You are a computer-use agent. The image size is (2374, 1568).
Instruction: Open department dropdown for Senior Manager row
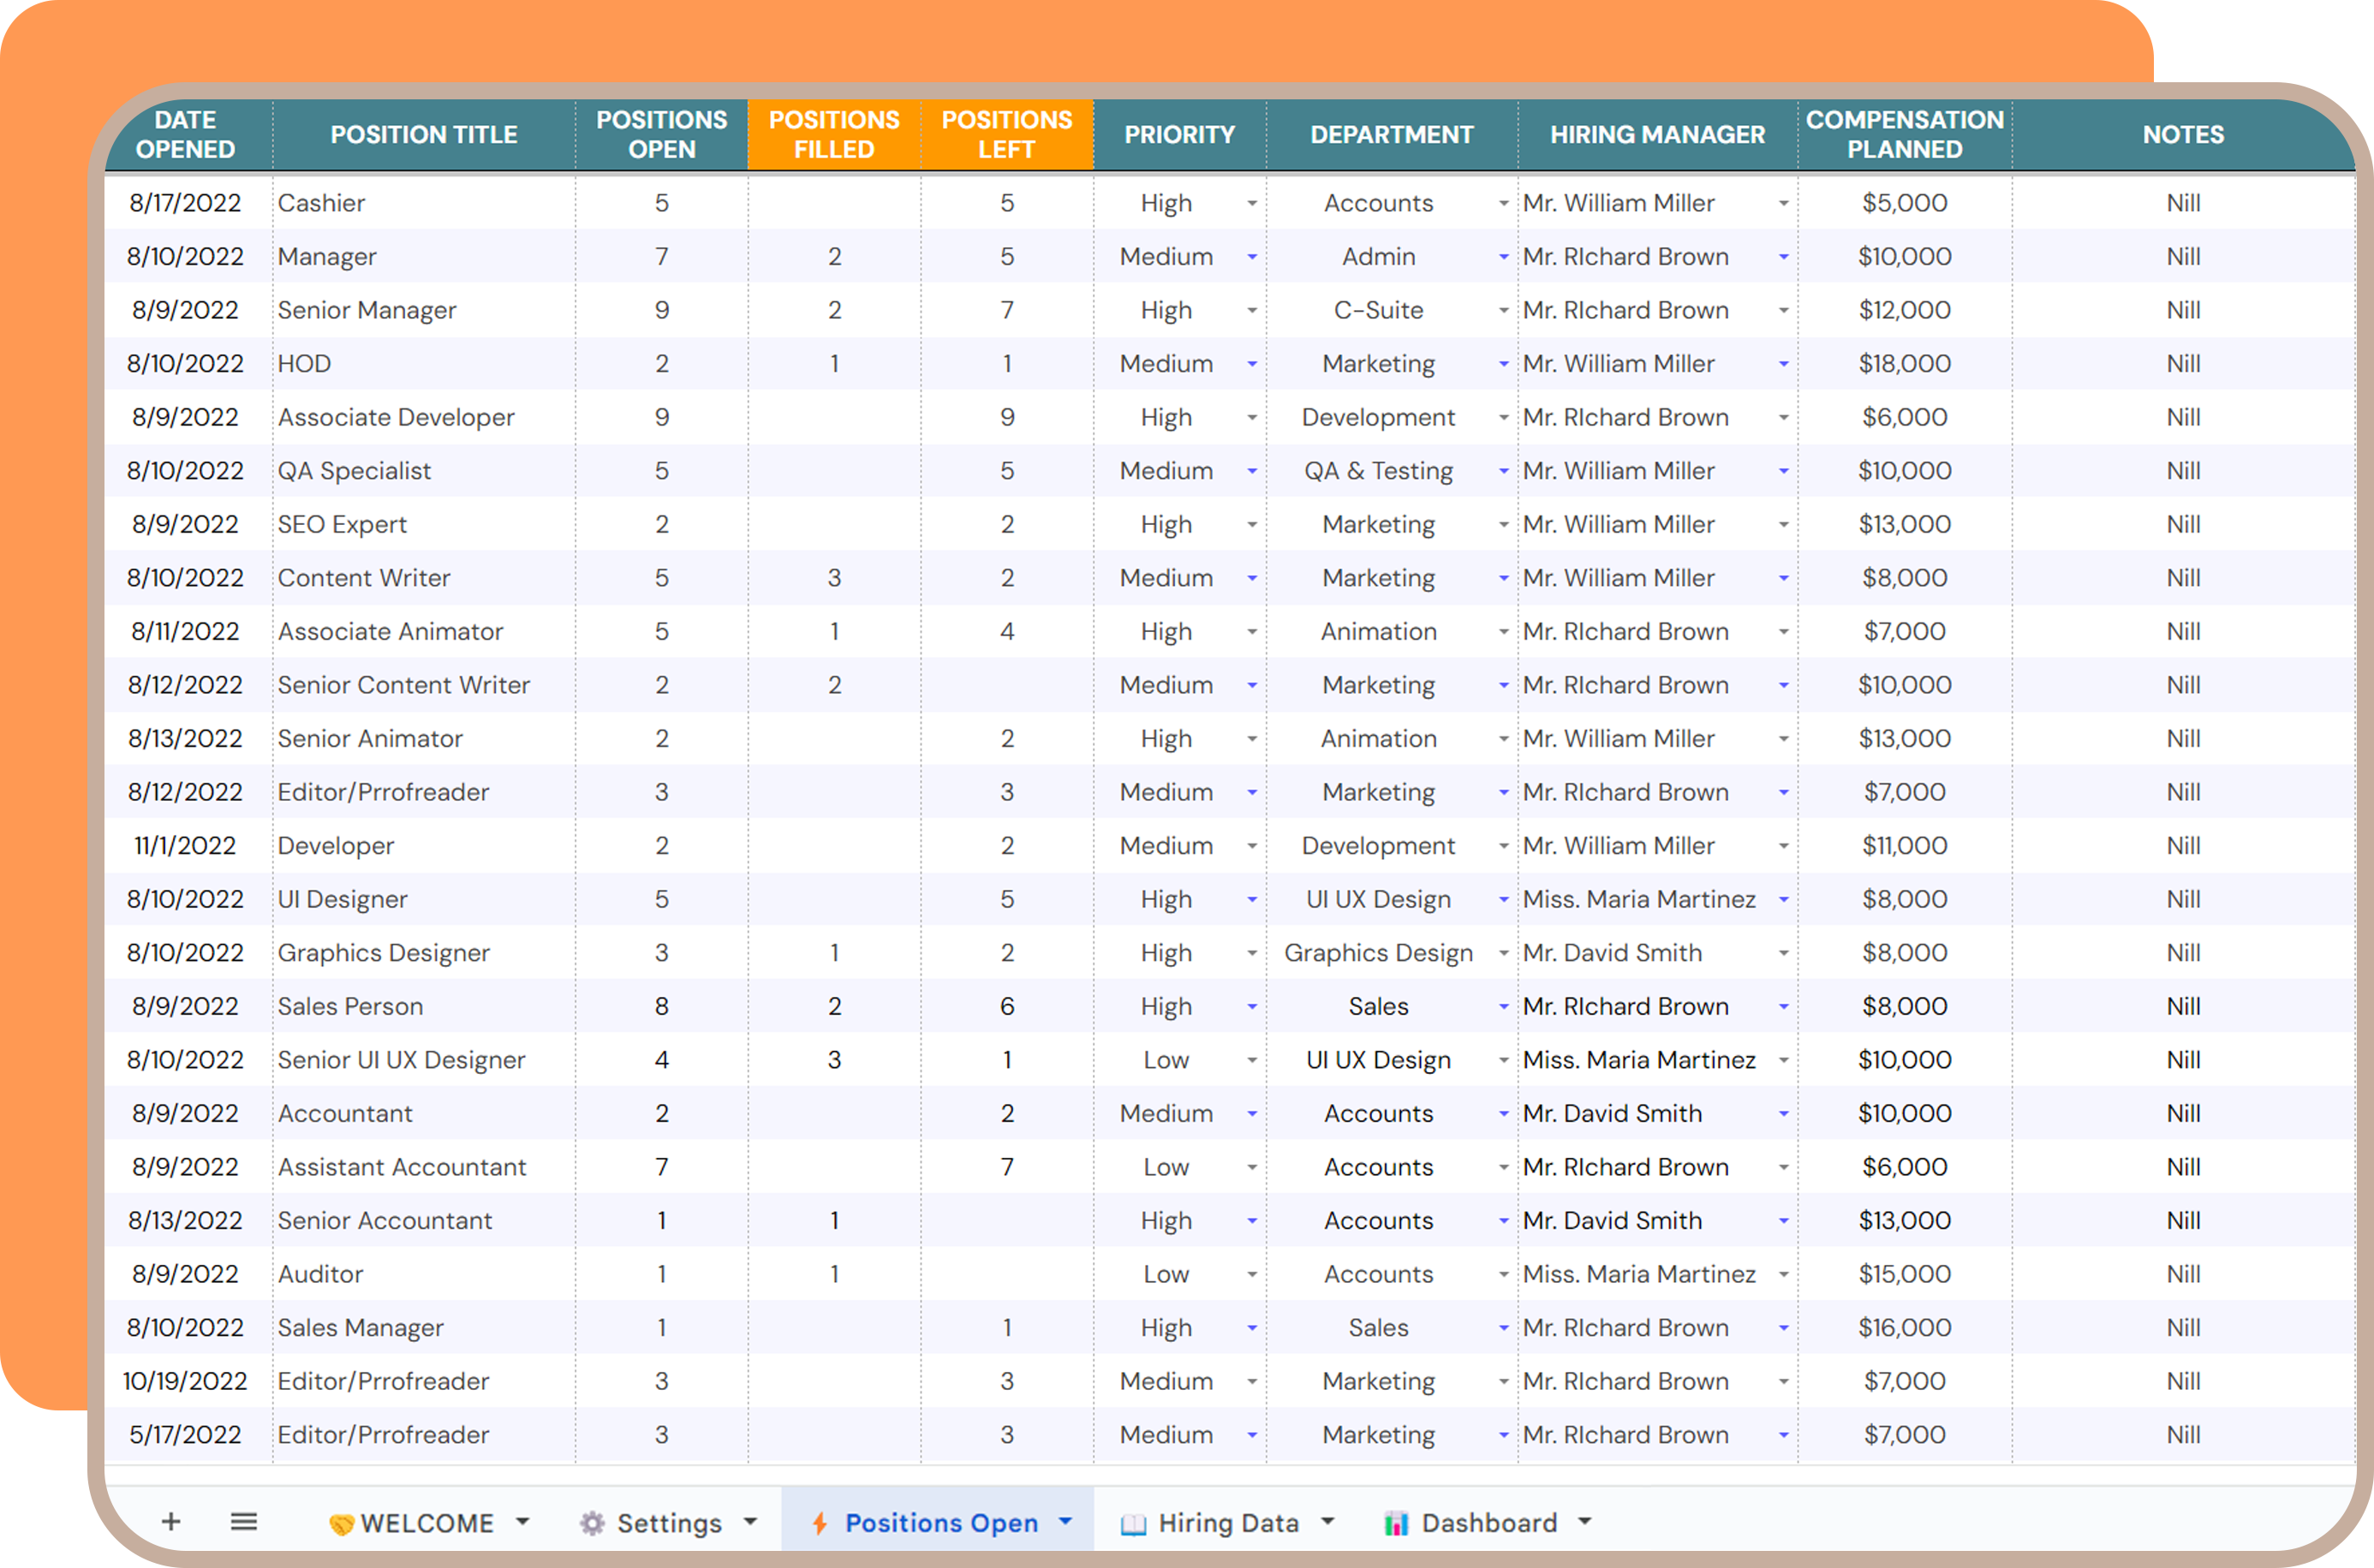(x=1503, y=310)
